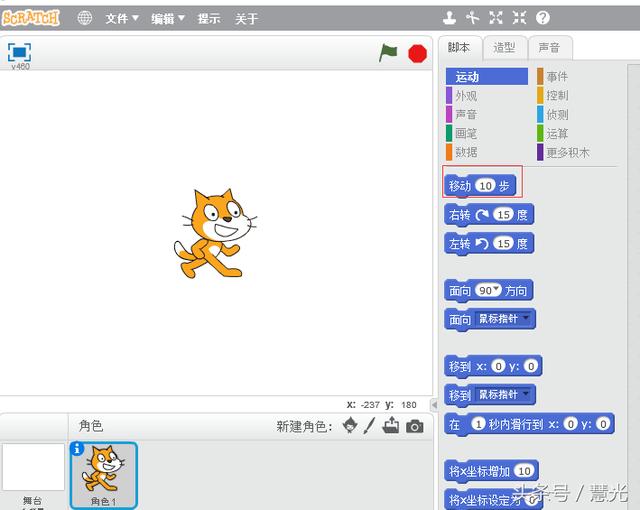Click the degrees field in 左转 block

click(x=504, y=243)
